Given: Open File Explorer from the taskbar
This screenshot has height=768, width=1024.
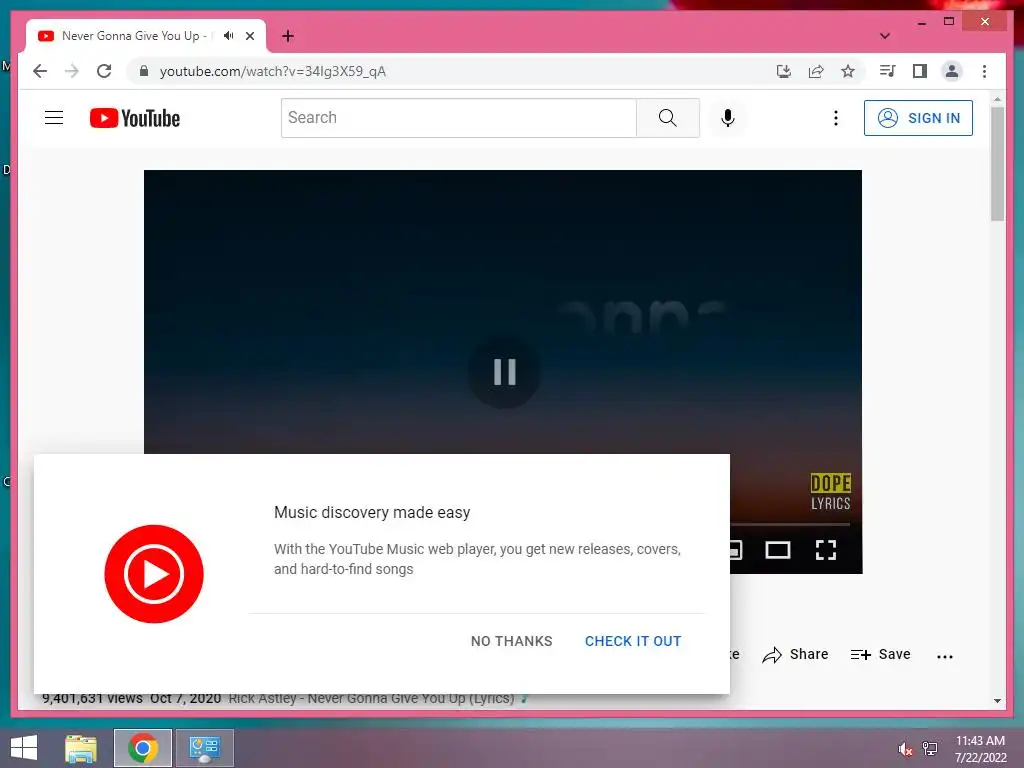Looking at the screenshot, I should (81, 748).
